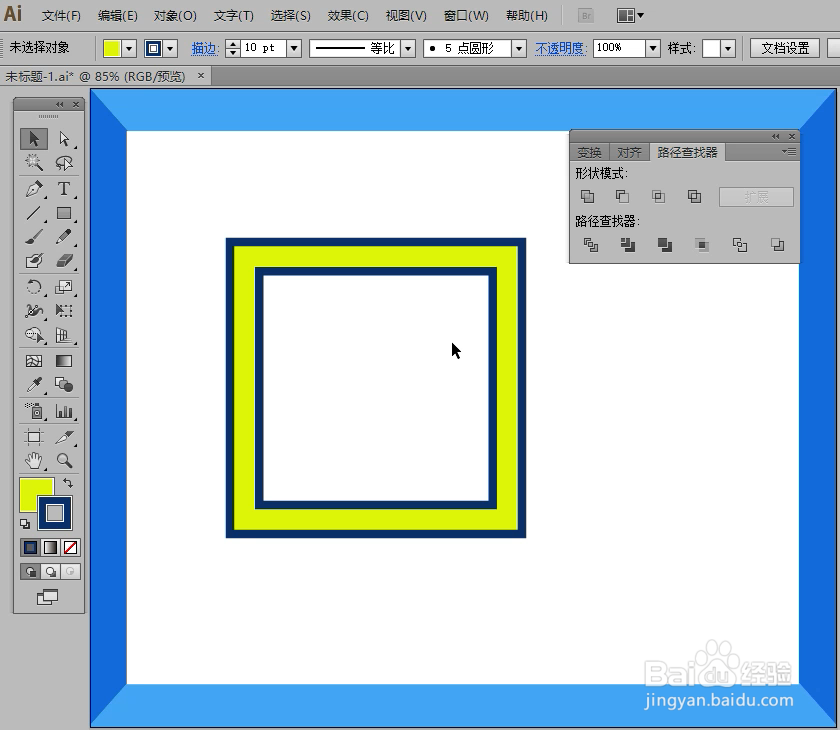Select the Rectangle tool
The width and height of the screenshot is (840, 730).
point(64,213)
